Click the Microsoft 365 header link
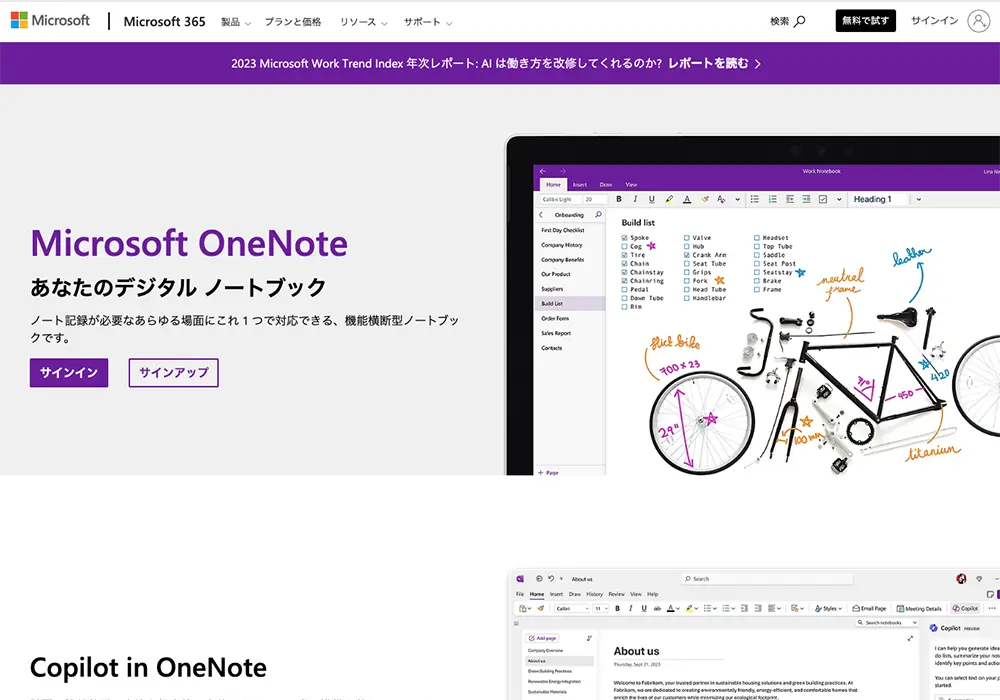Viewport: 1000px width, 700px height. [165, 22]
